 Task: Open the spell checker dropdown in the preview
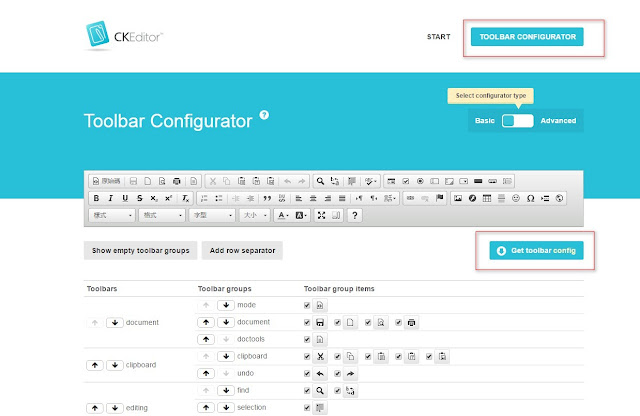[371, 181]
